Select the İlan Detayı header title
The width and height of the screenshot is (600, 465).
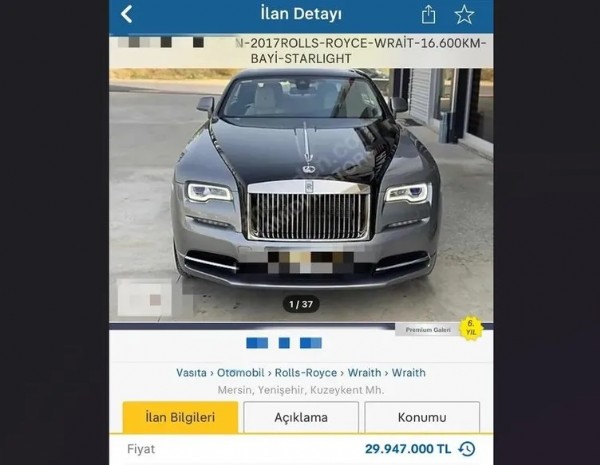(x=301, y=14)
